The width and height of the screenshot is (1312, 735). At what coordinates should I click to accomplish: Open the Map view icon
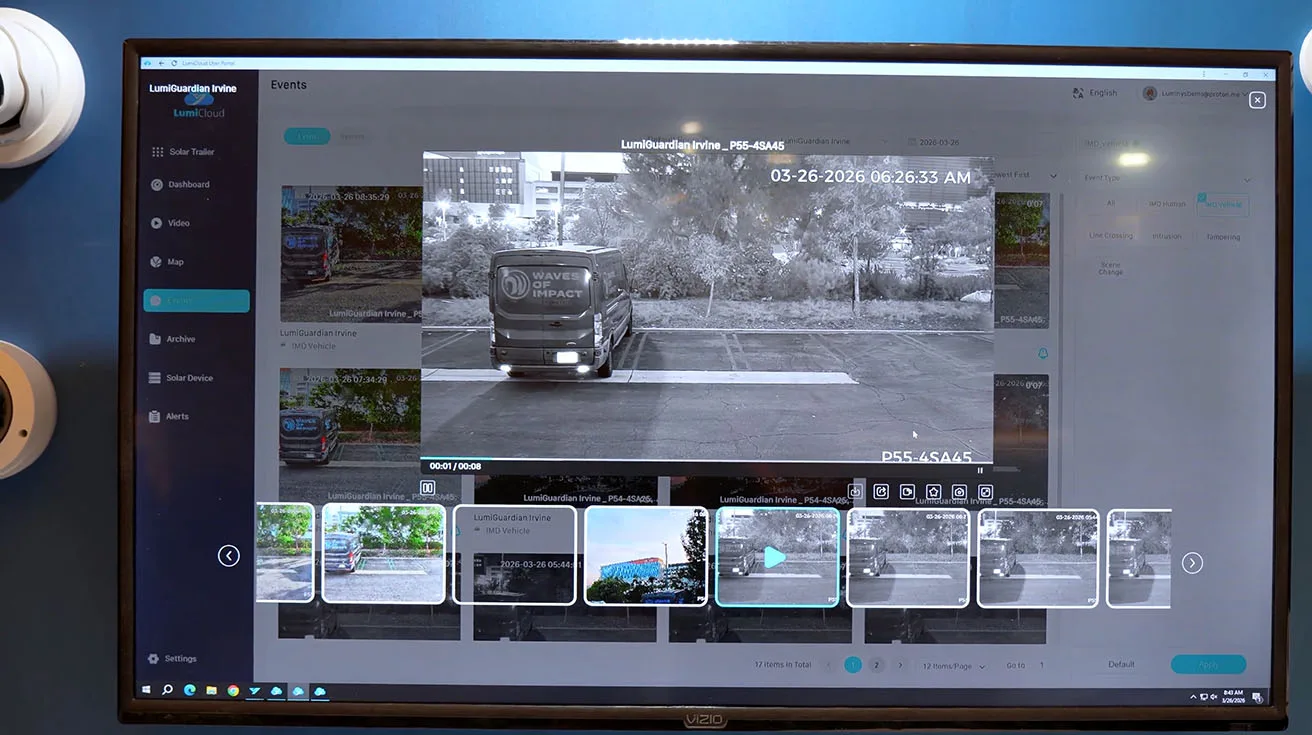point(156,262)
